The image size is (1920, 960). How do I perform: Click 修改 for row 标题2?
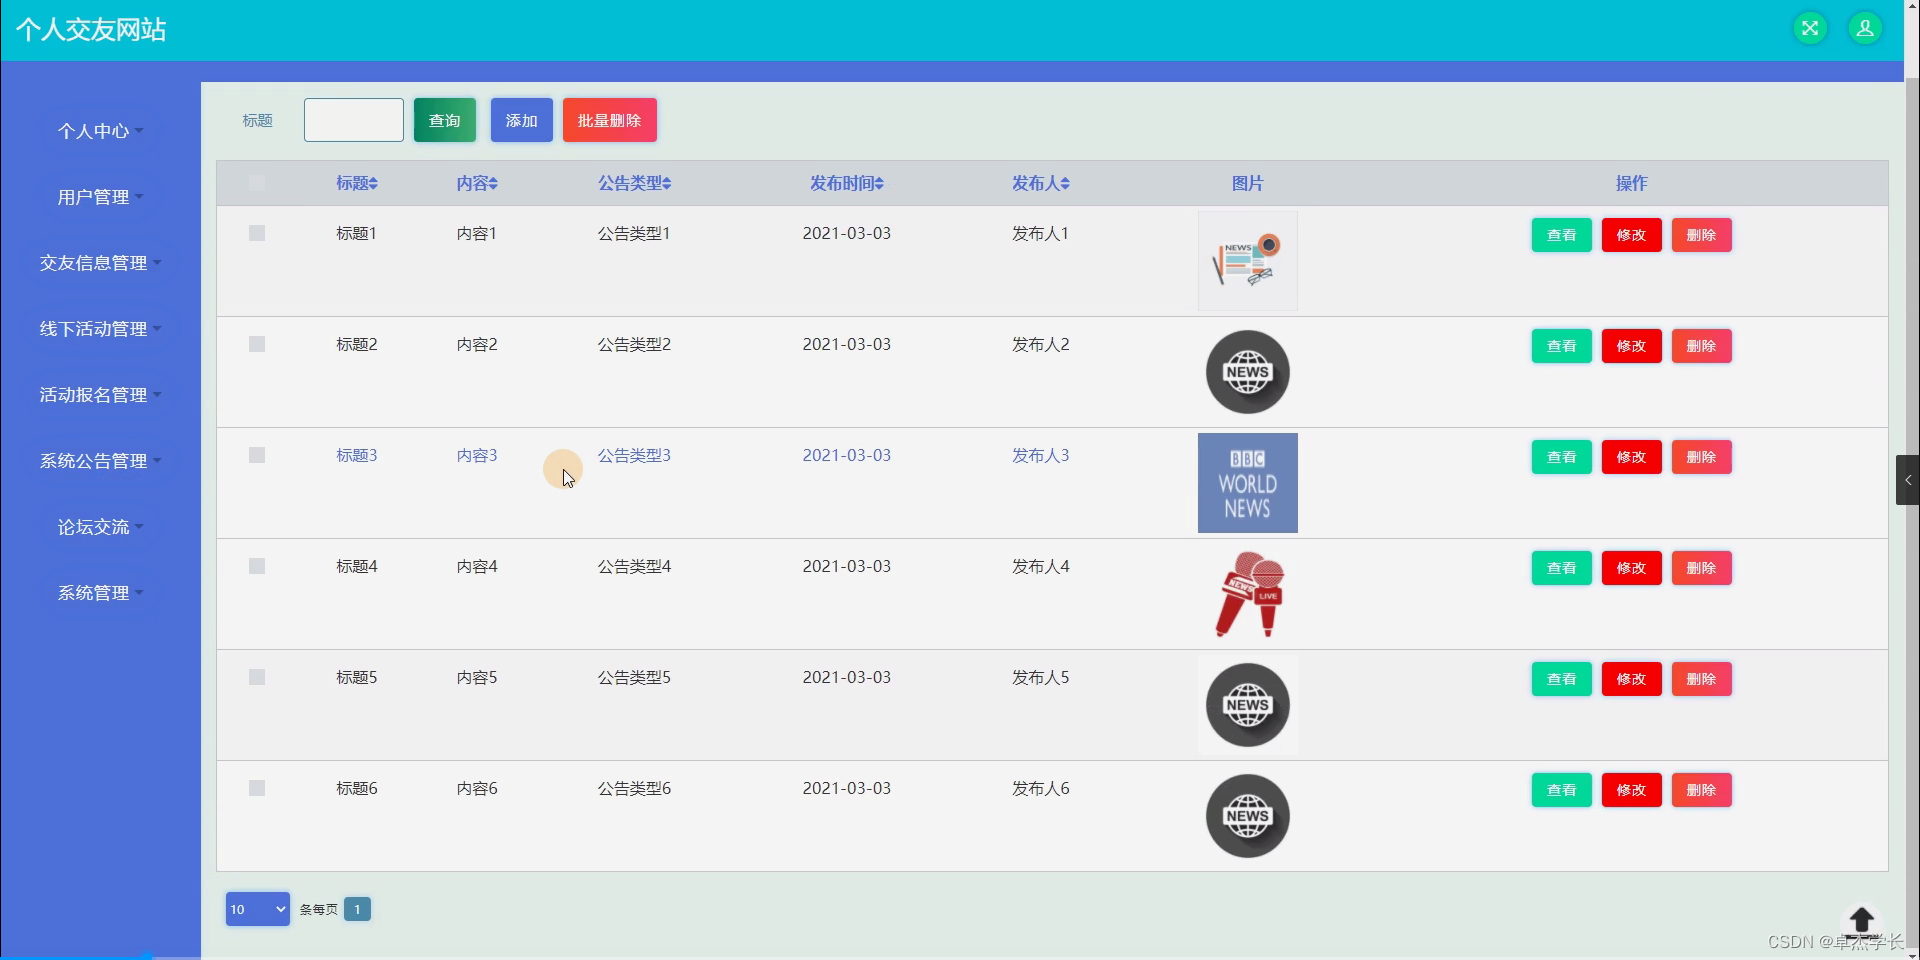click(x=1632, y=346)
